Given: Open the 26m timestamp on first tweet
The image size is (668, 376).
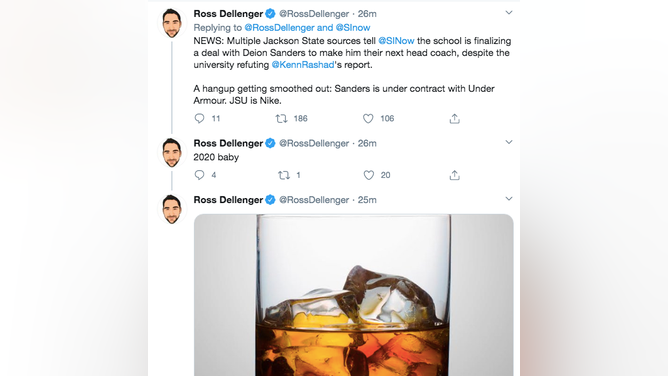Looking at the screenshot, I should [367, 14].
